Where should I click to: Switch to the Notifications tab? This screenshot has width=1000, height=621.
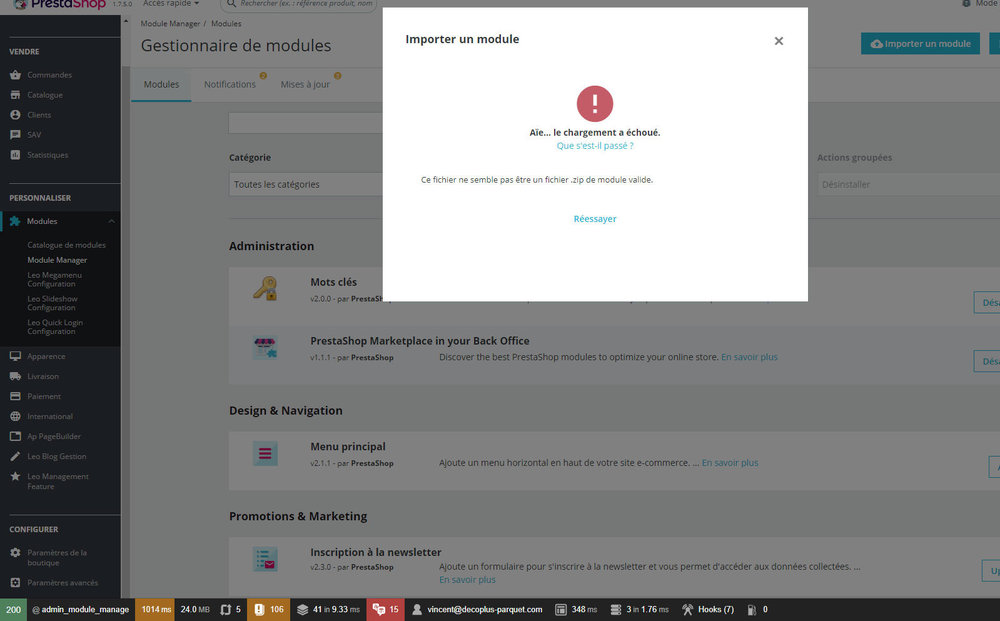point(230,84)
